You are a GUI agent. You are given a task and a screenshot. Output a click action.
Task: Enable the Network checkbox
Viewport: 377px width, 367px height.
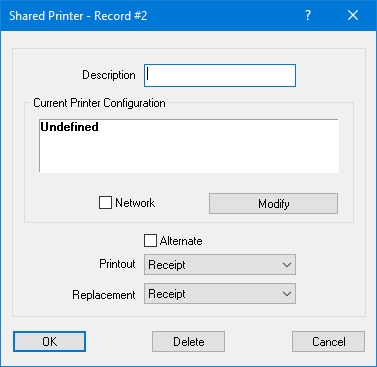pos(105,203)
